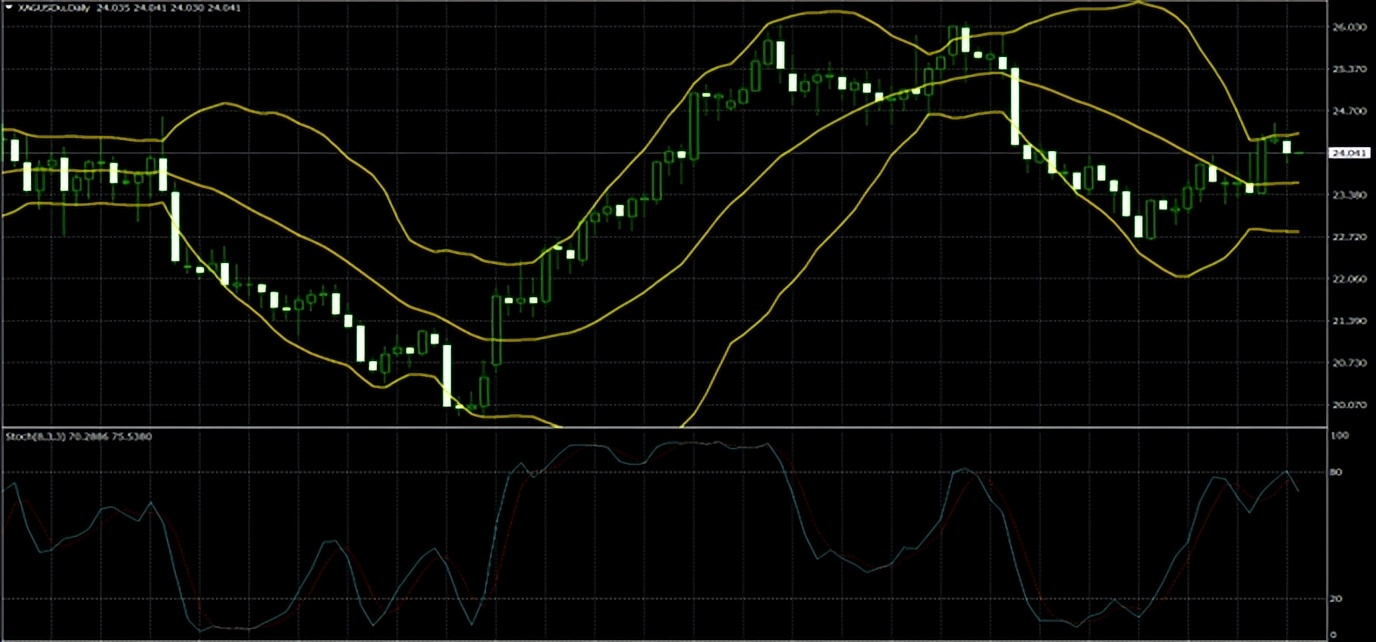Click the 21.390 price axis label

(x=1349, y=321)
